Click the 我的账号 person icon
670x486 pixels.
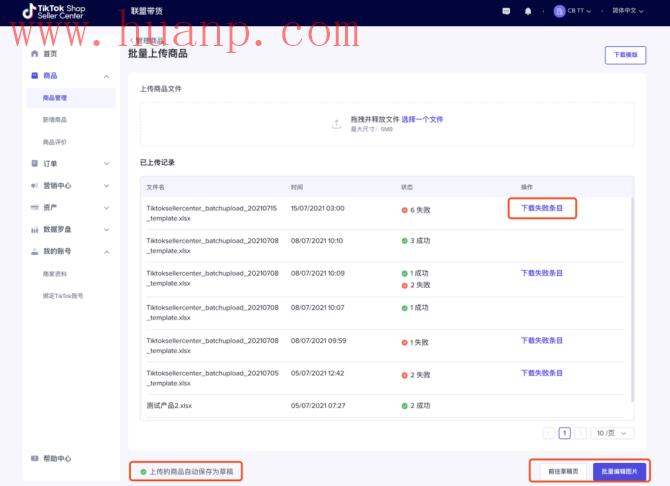click(35, 251)
